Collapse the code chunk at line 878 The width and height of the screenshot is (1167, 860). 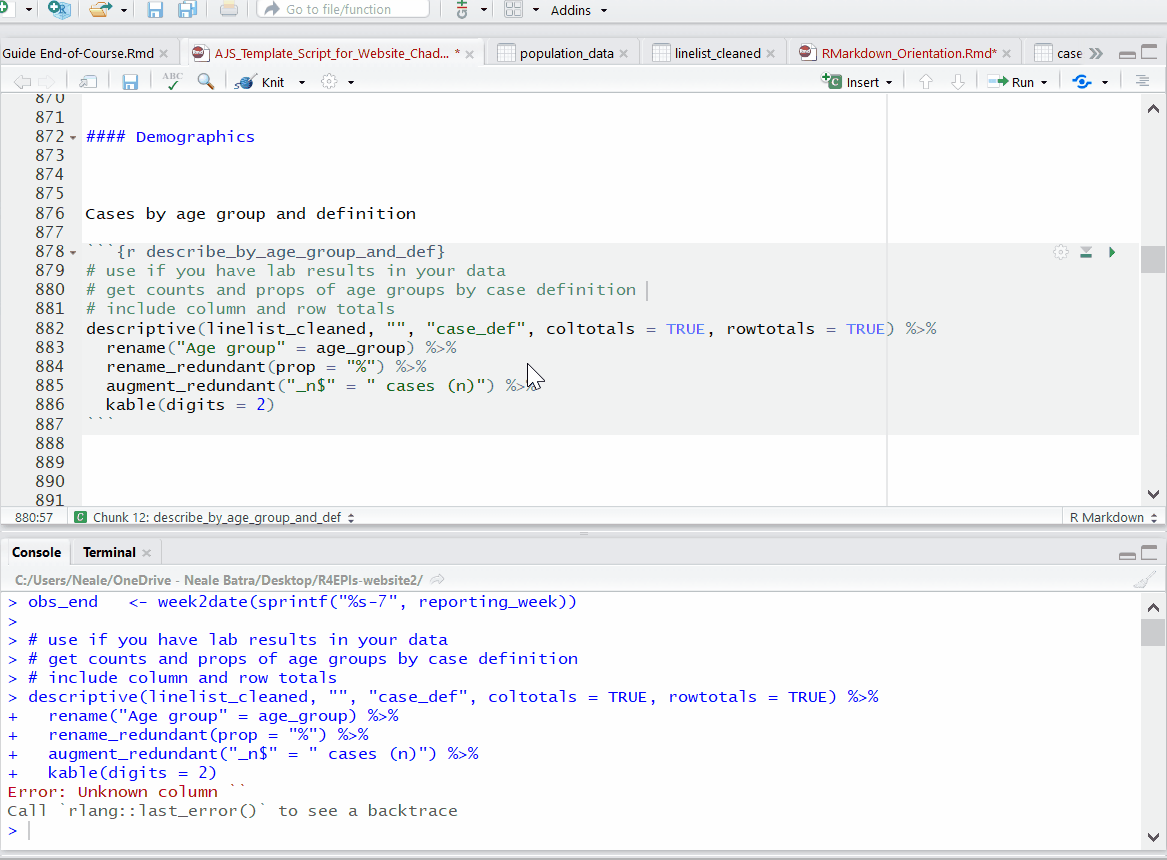click(x=73, y=253)
